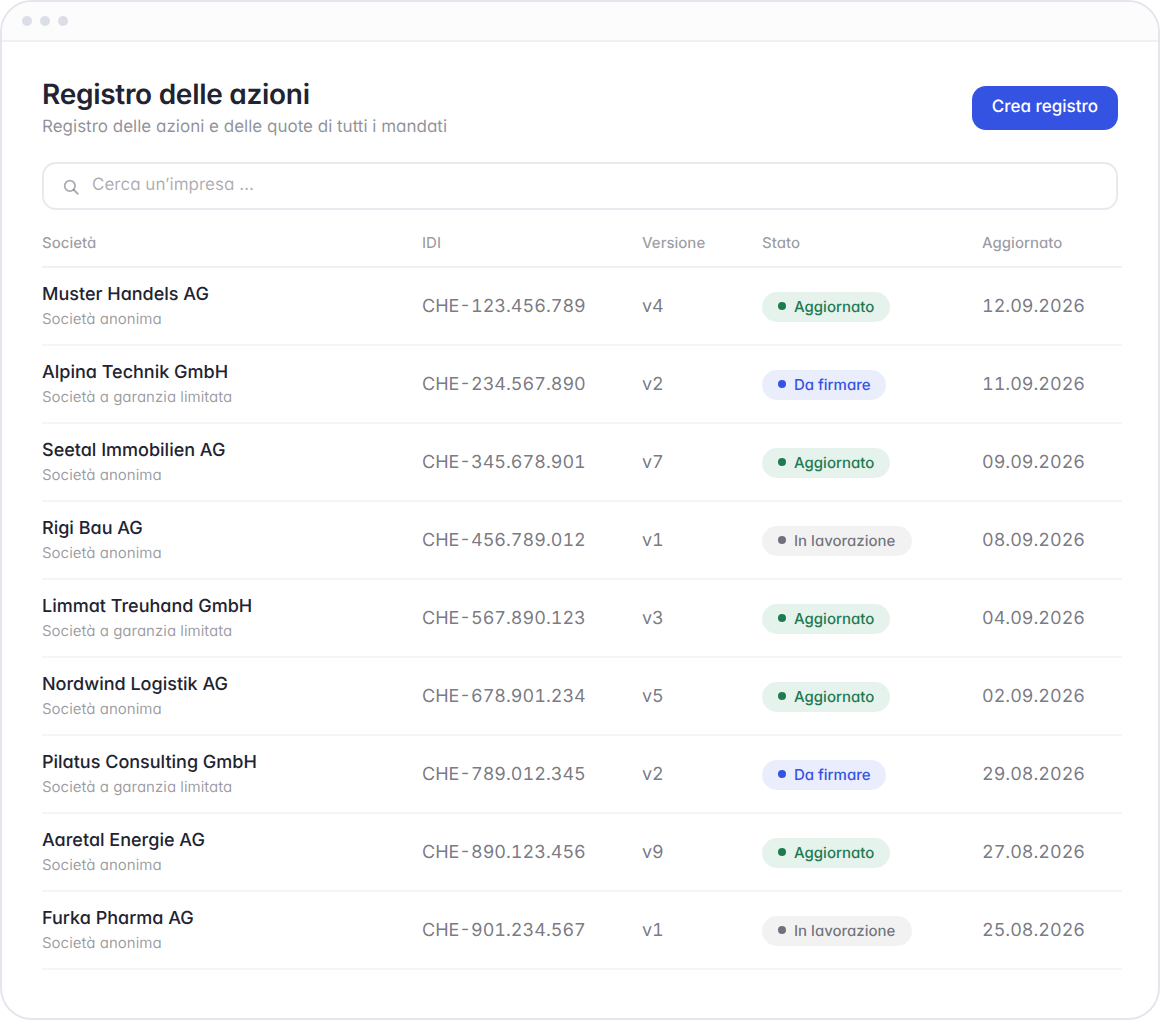Click IDI CHE-890.123.456
Viewport: 1160px width, 1020px height.
click(503, 852)
